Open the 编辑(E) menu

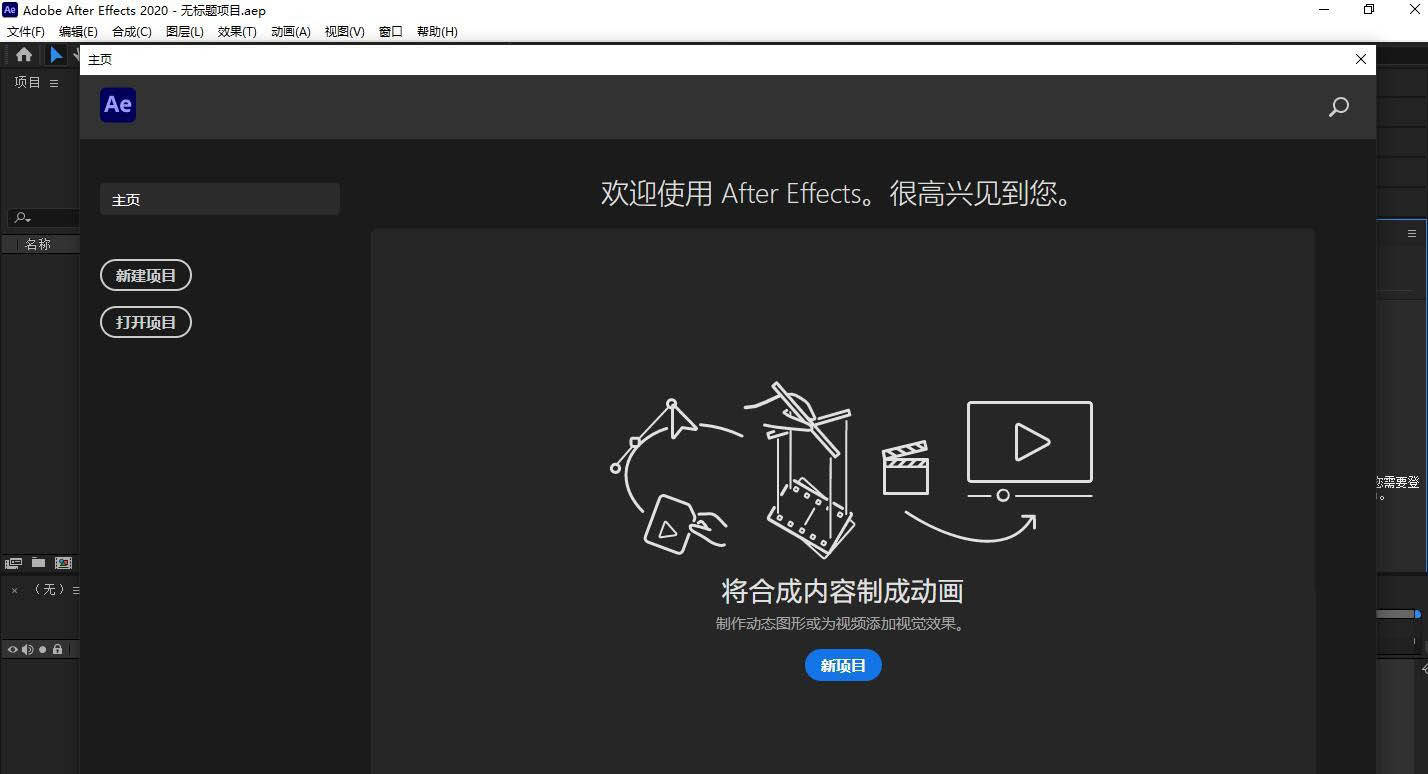point(78,31)
